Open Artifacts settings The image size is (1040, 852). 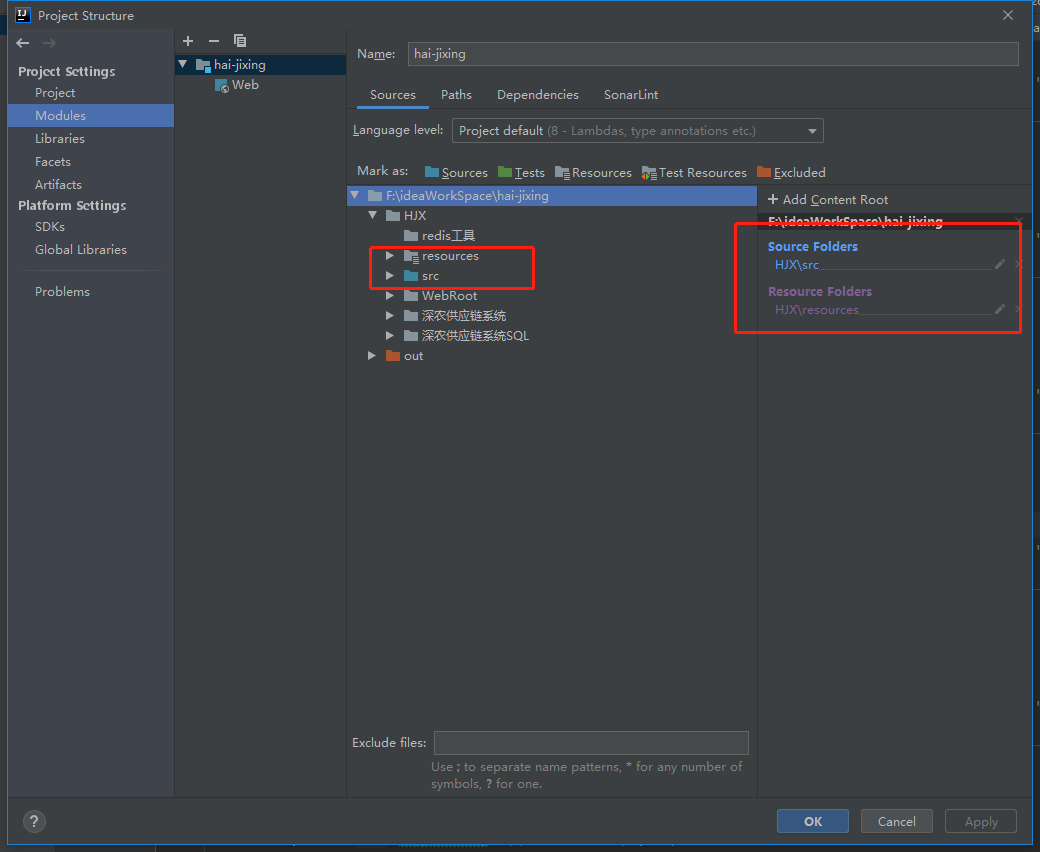coord(58,184)
